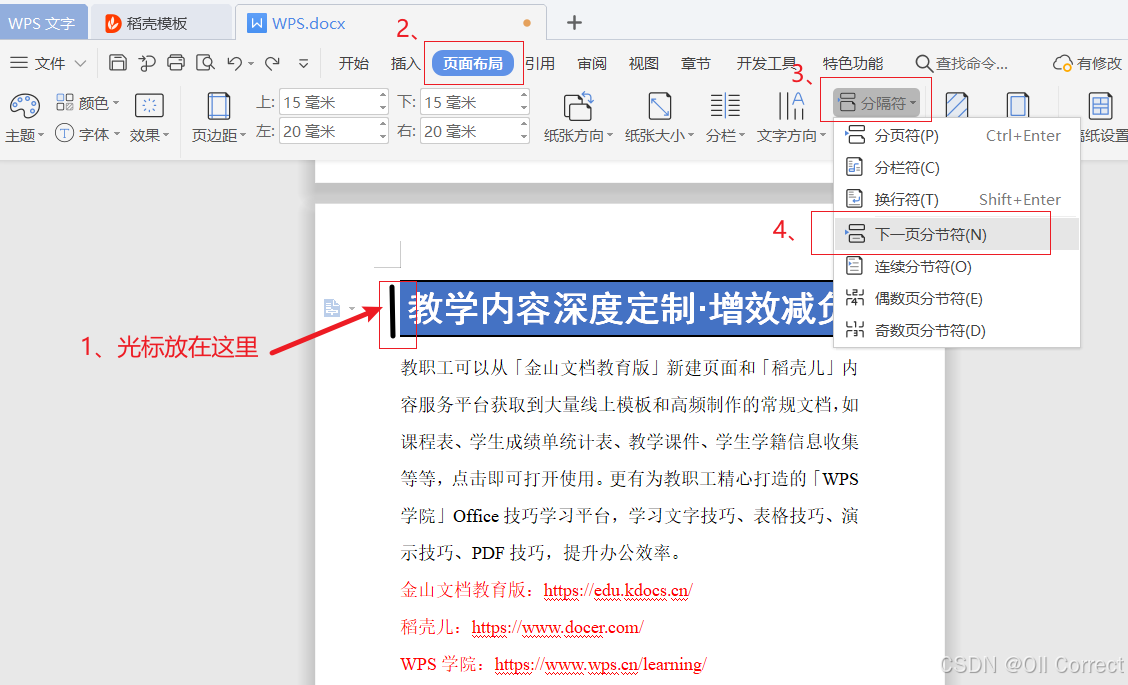1128x685 pixels.
Task: Open the www.wps.cn/learning hyperlink
Action: point(601,664)
